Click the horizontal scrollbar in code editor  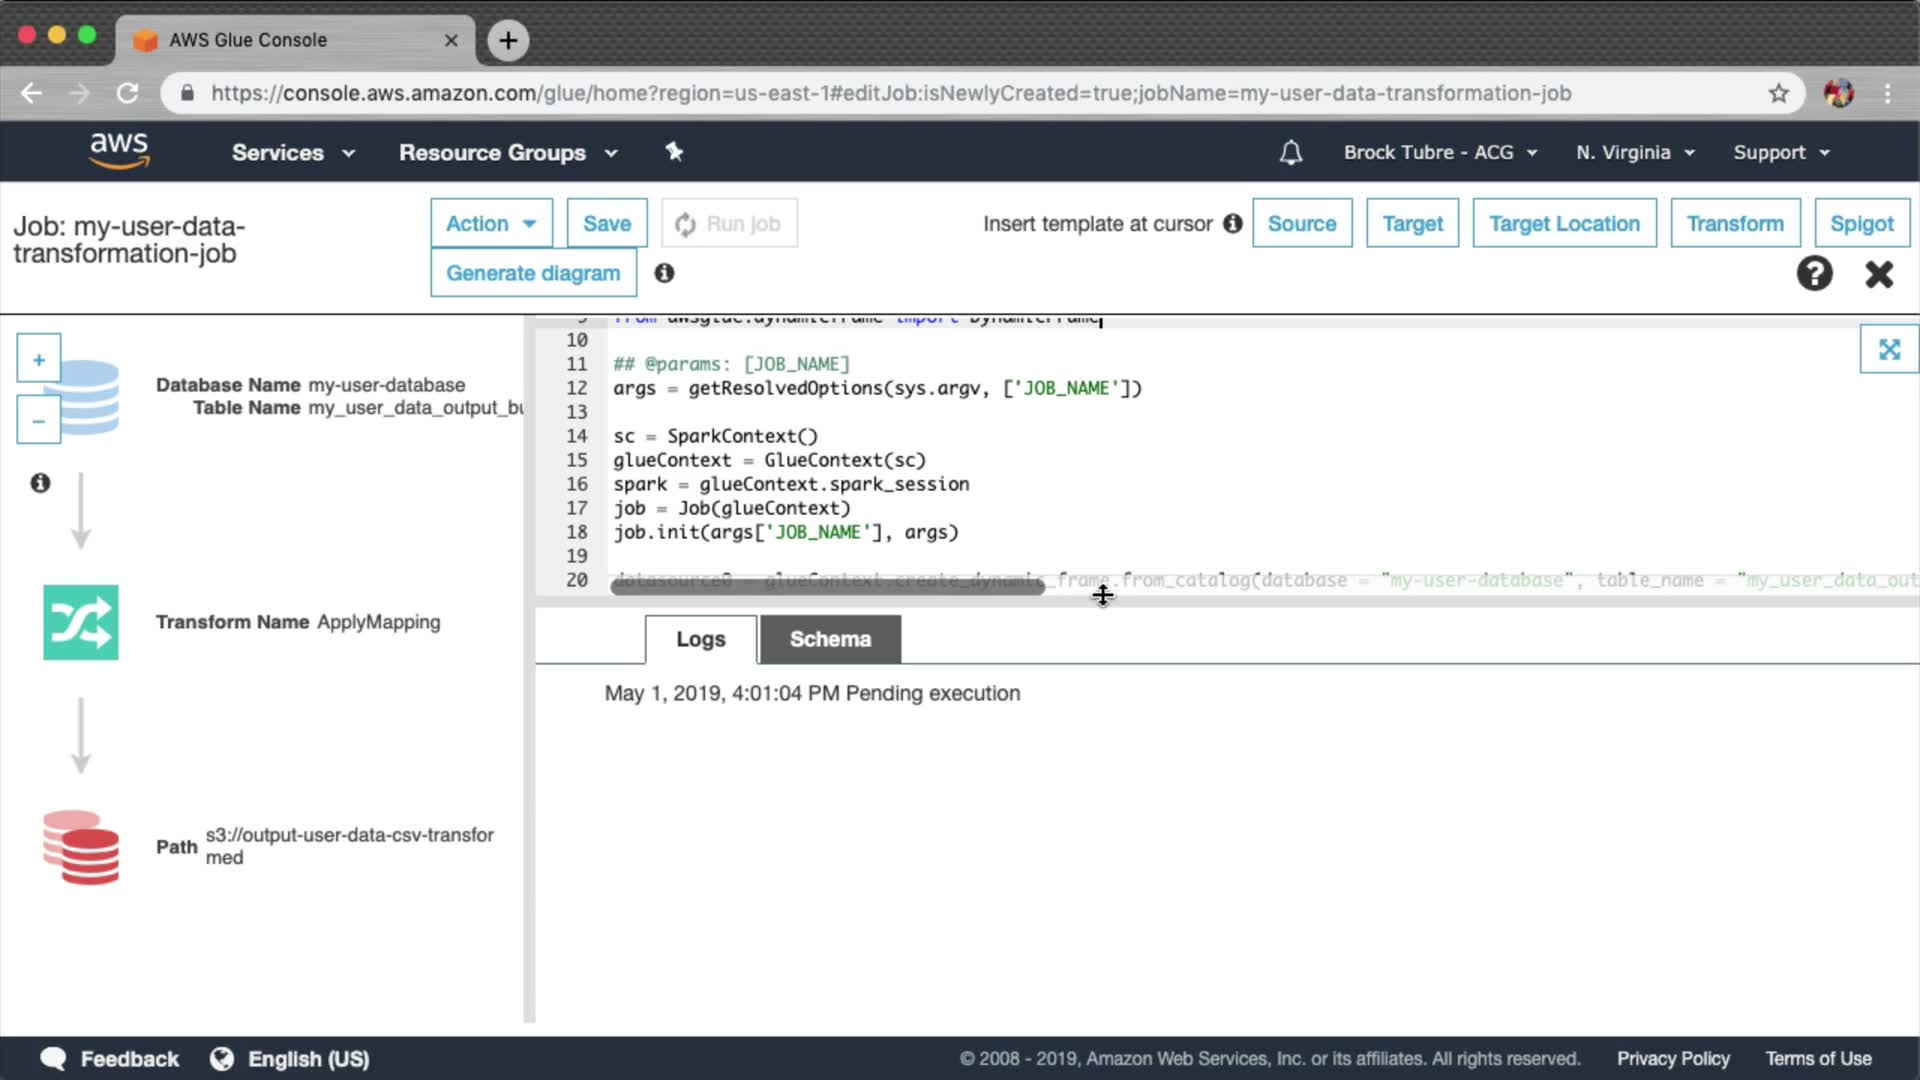[827, 588]
